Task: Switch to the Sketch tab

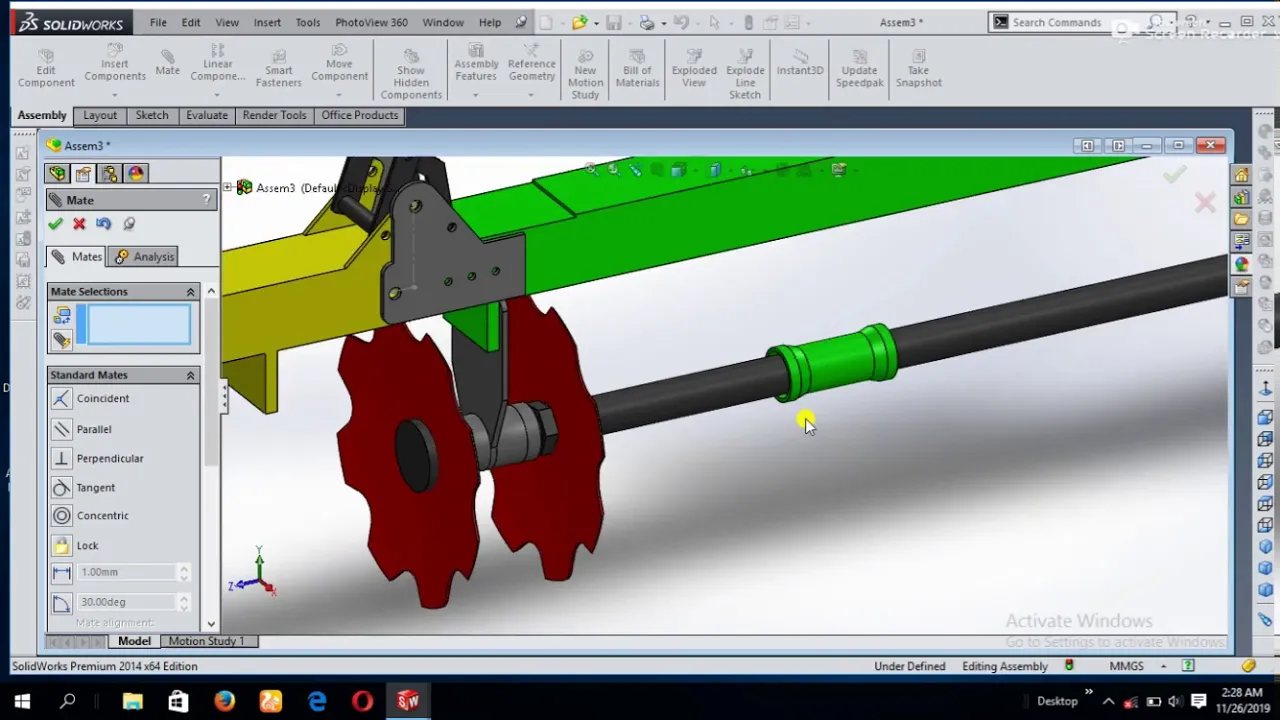Action: click(x=152, y=115)
